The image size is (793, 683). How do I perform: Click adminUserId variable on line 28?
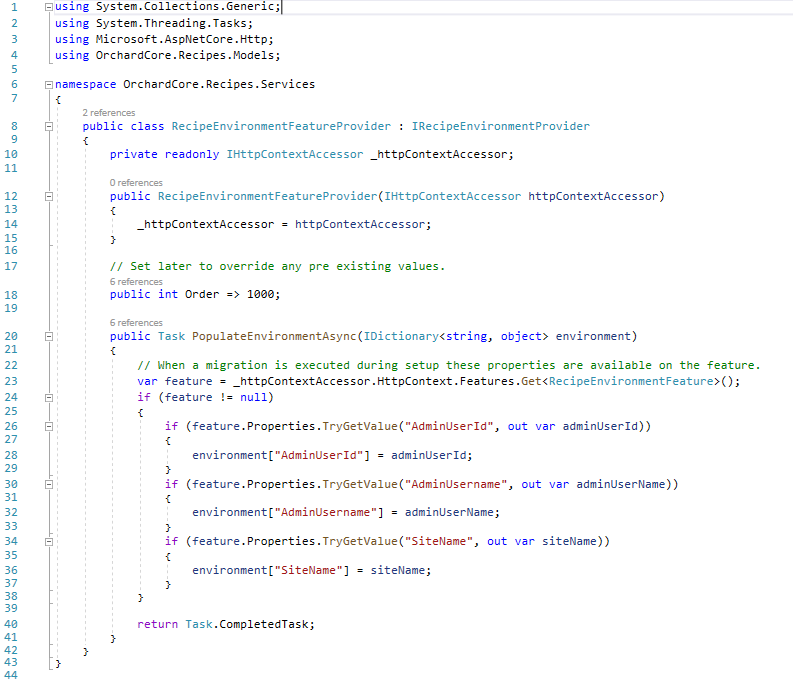click(428, 455)
